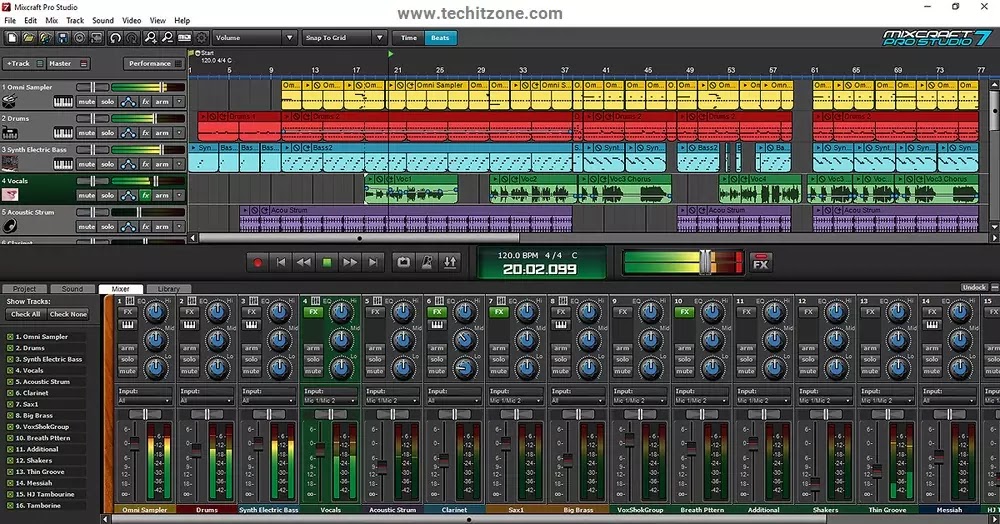Click the Rewind double-arrow button
This screenshot has width=1000, height=524.
point(304,262)
